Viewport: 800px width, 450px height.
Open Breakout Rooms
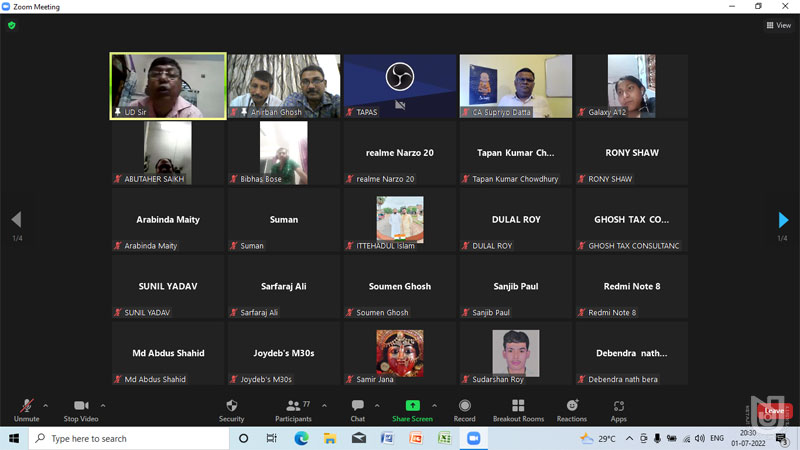pos(518,408)
